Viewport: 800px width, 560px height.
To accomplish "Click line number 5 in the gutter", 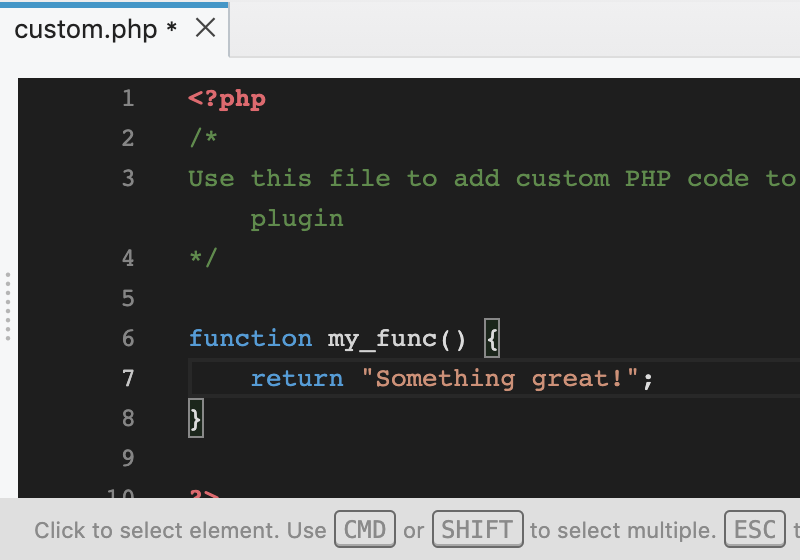I will (x=128, y=298).
